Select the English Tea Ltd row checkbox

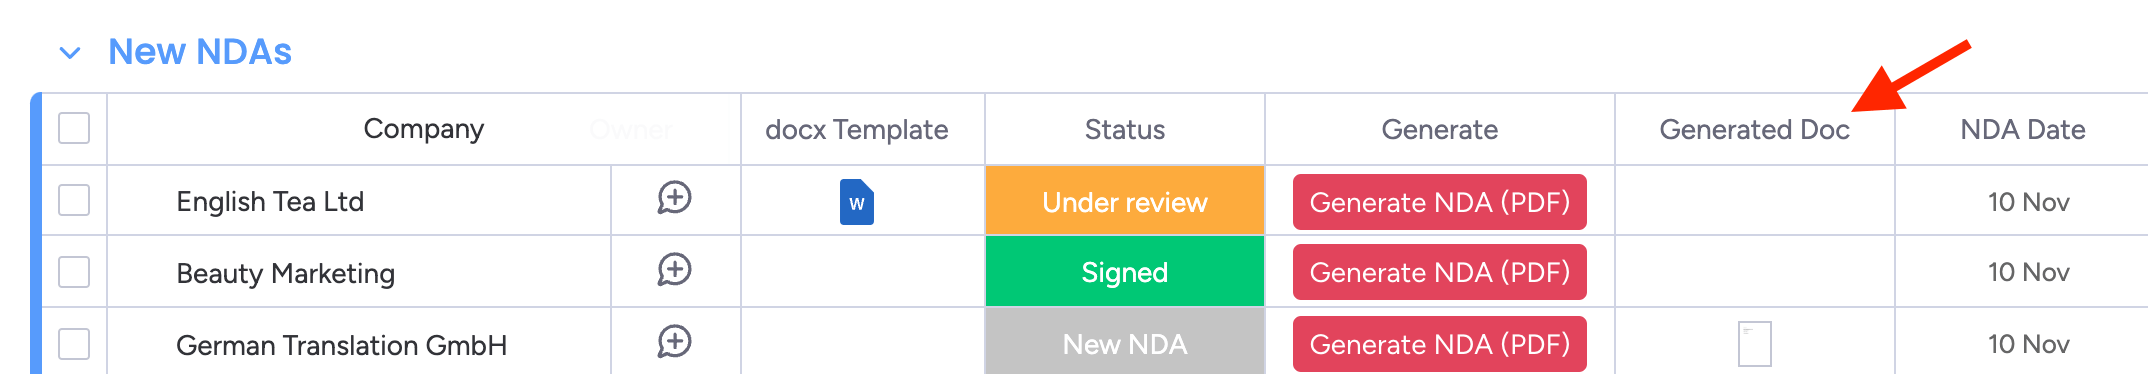coord(74,200)
